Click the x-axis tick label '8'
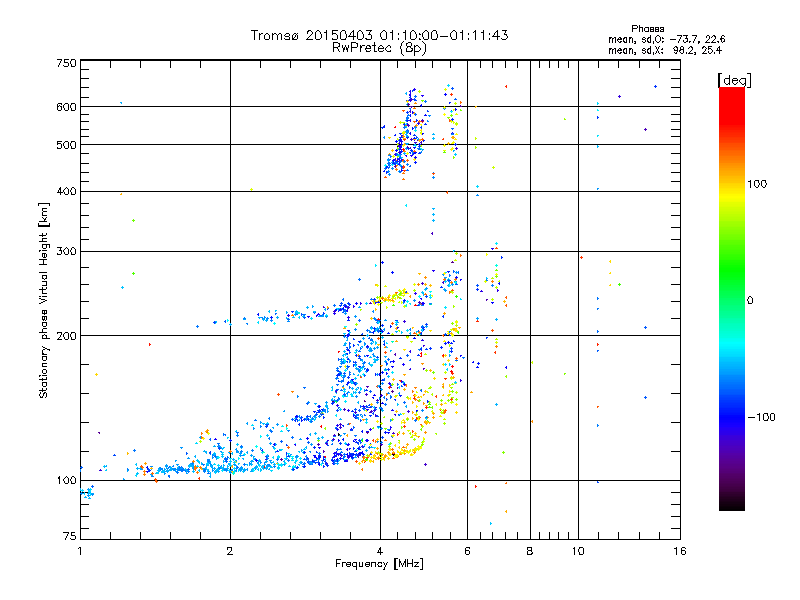 530,551
